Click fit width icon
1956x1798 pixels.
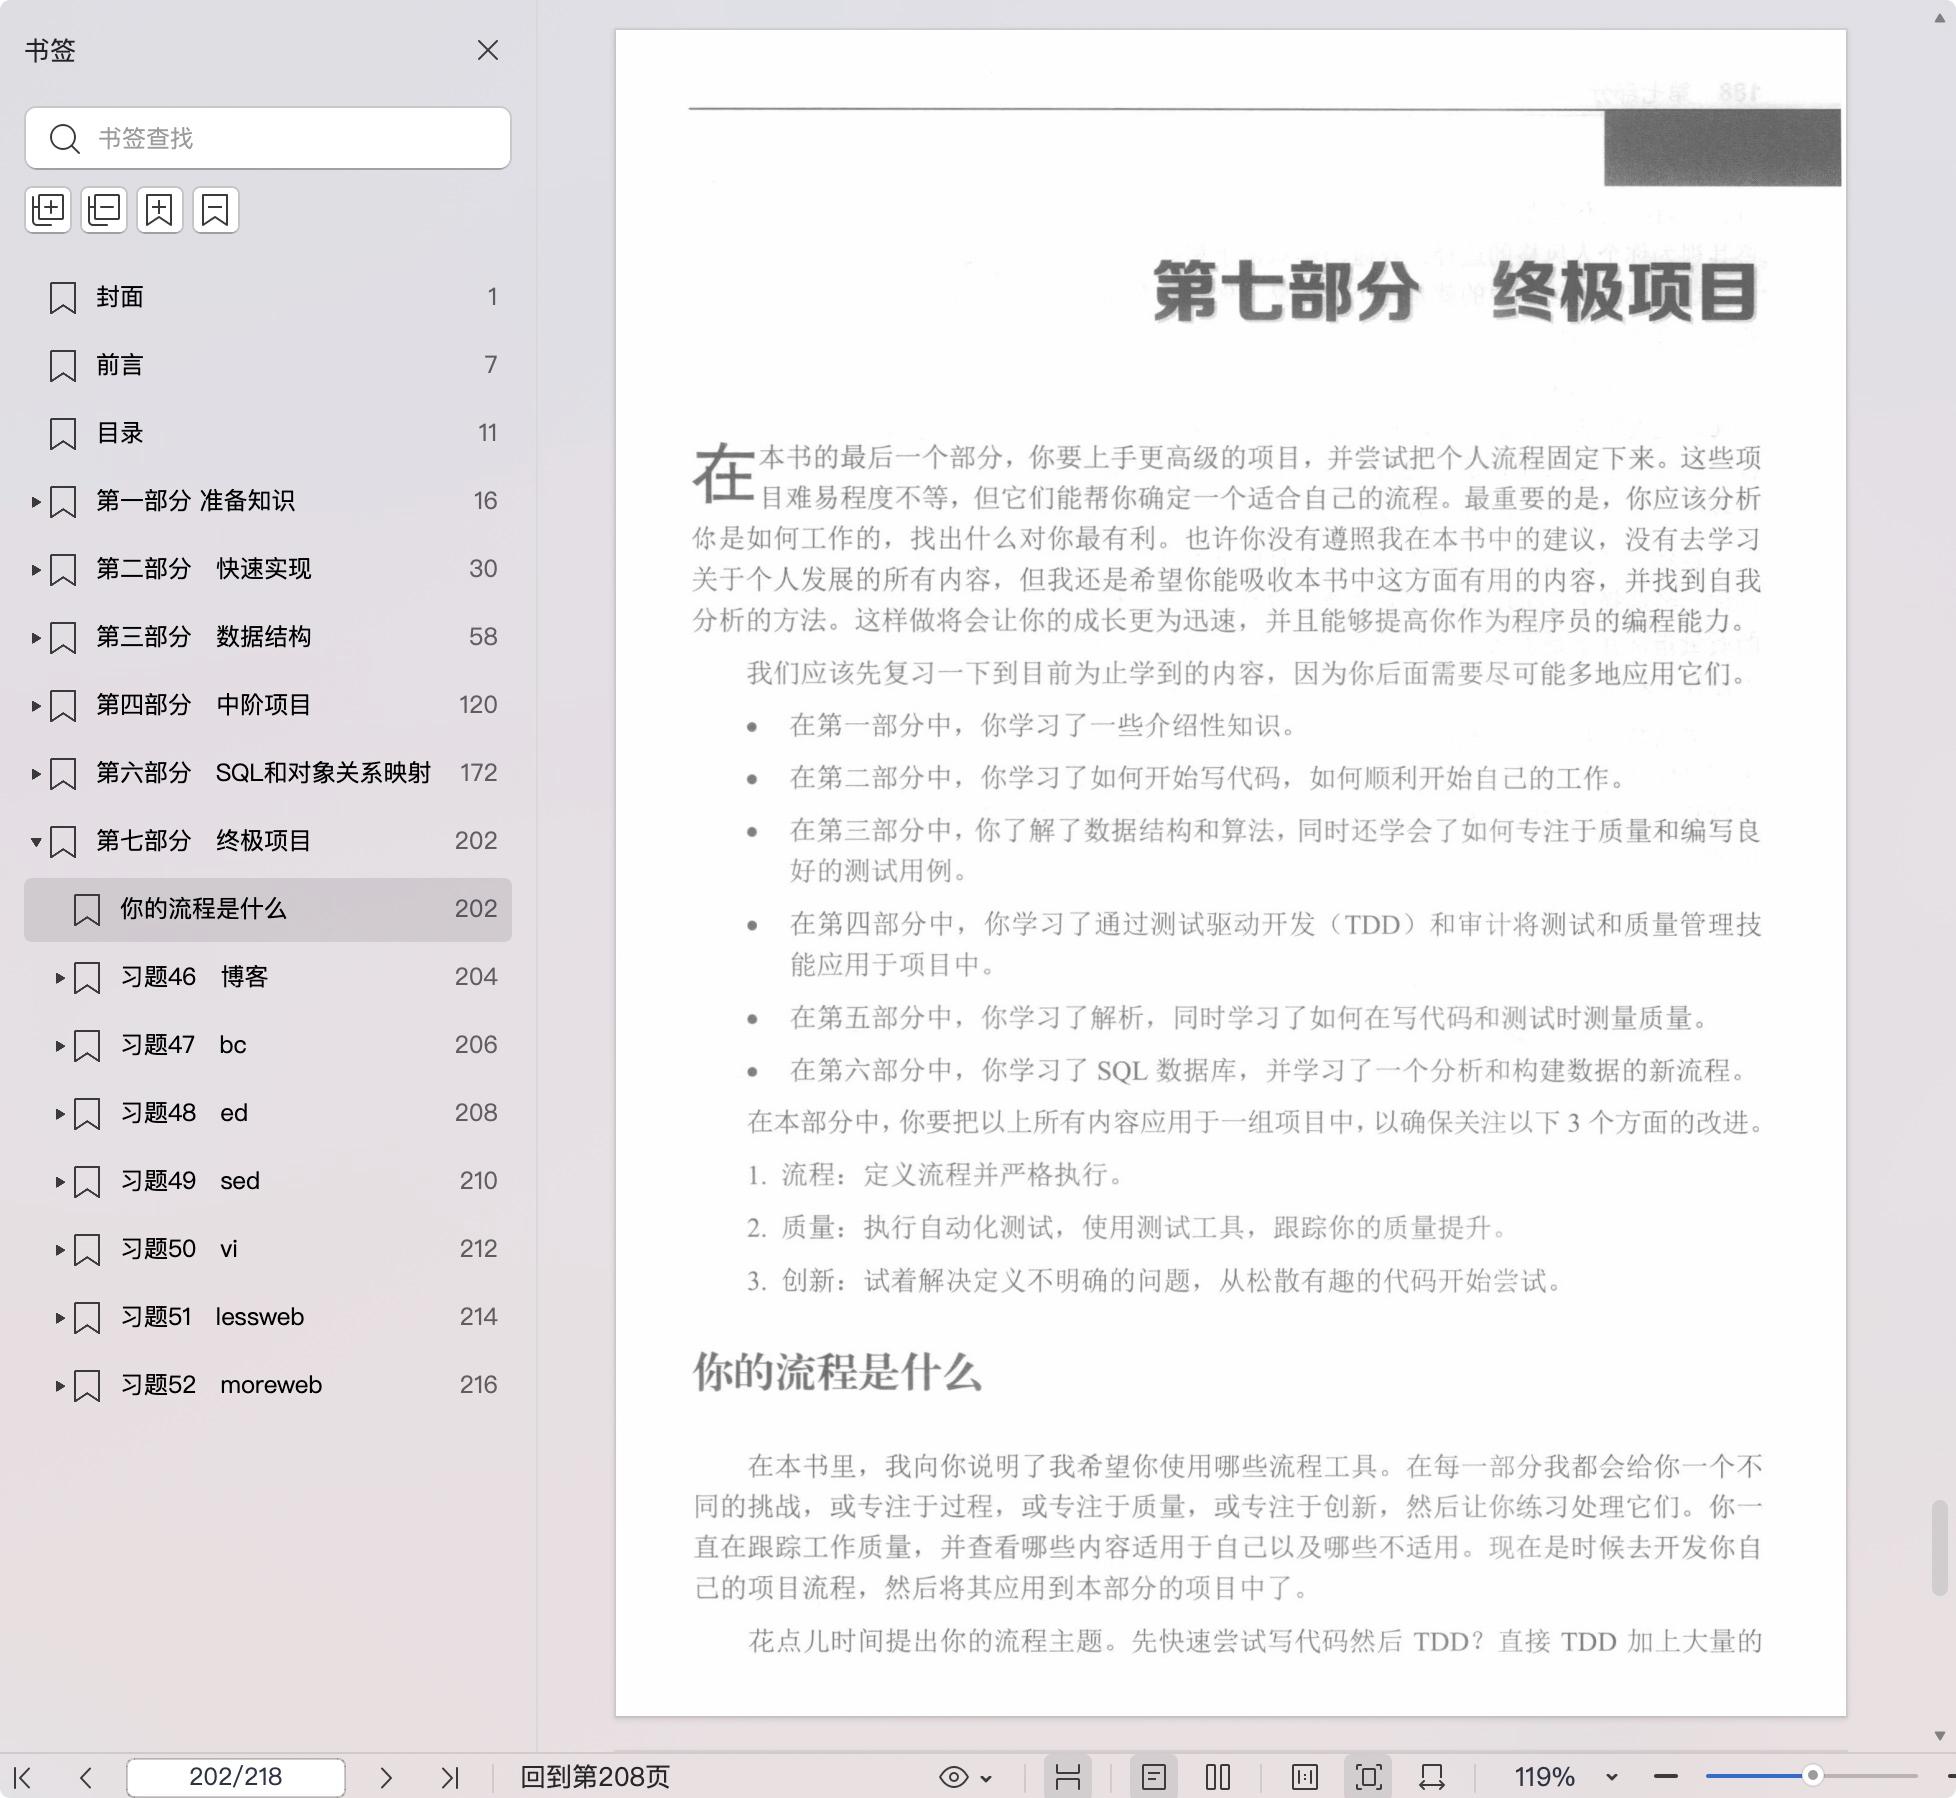(x=1432, y=1777)
